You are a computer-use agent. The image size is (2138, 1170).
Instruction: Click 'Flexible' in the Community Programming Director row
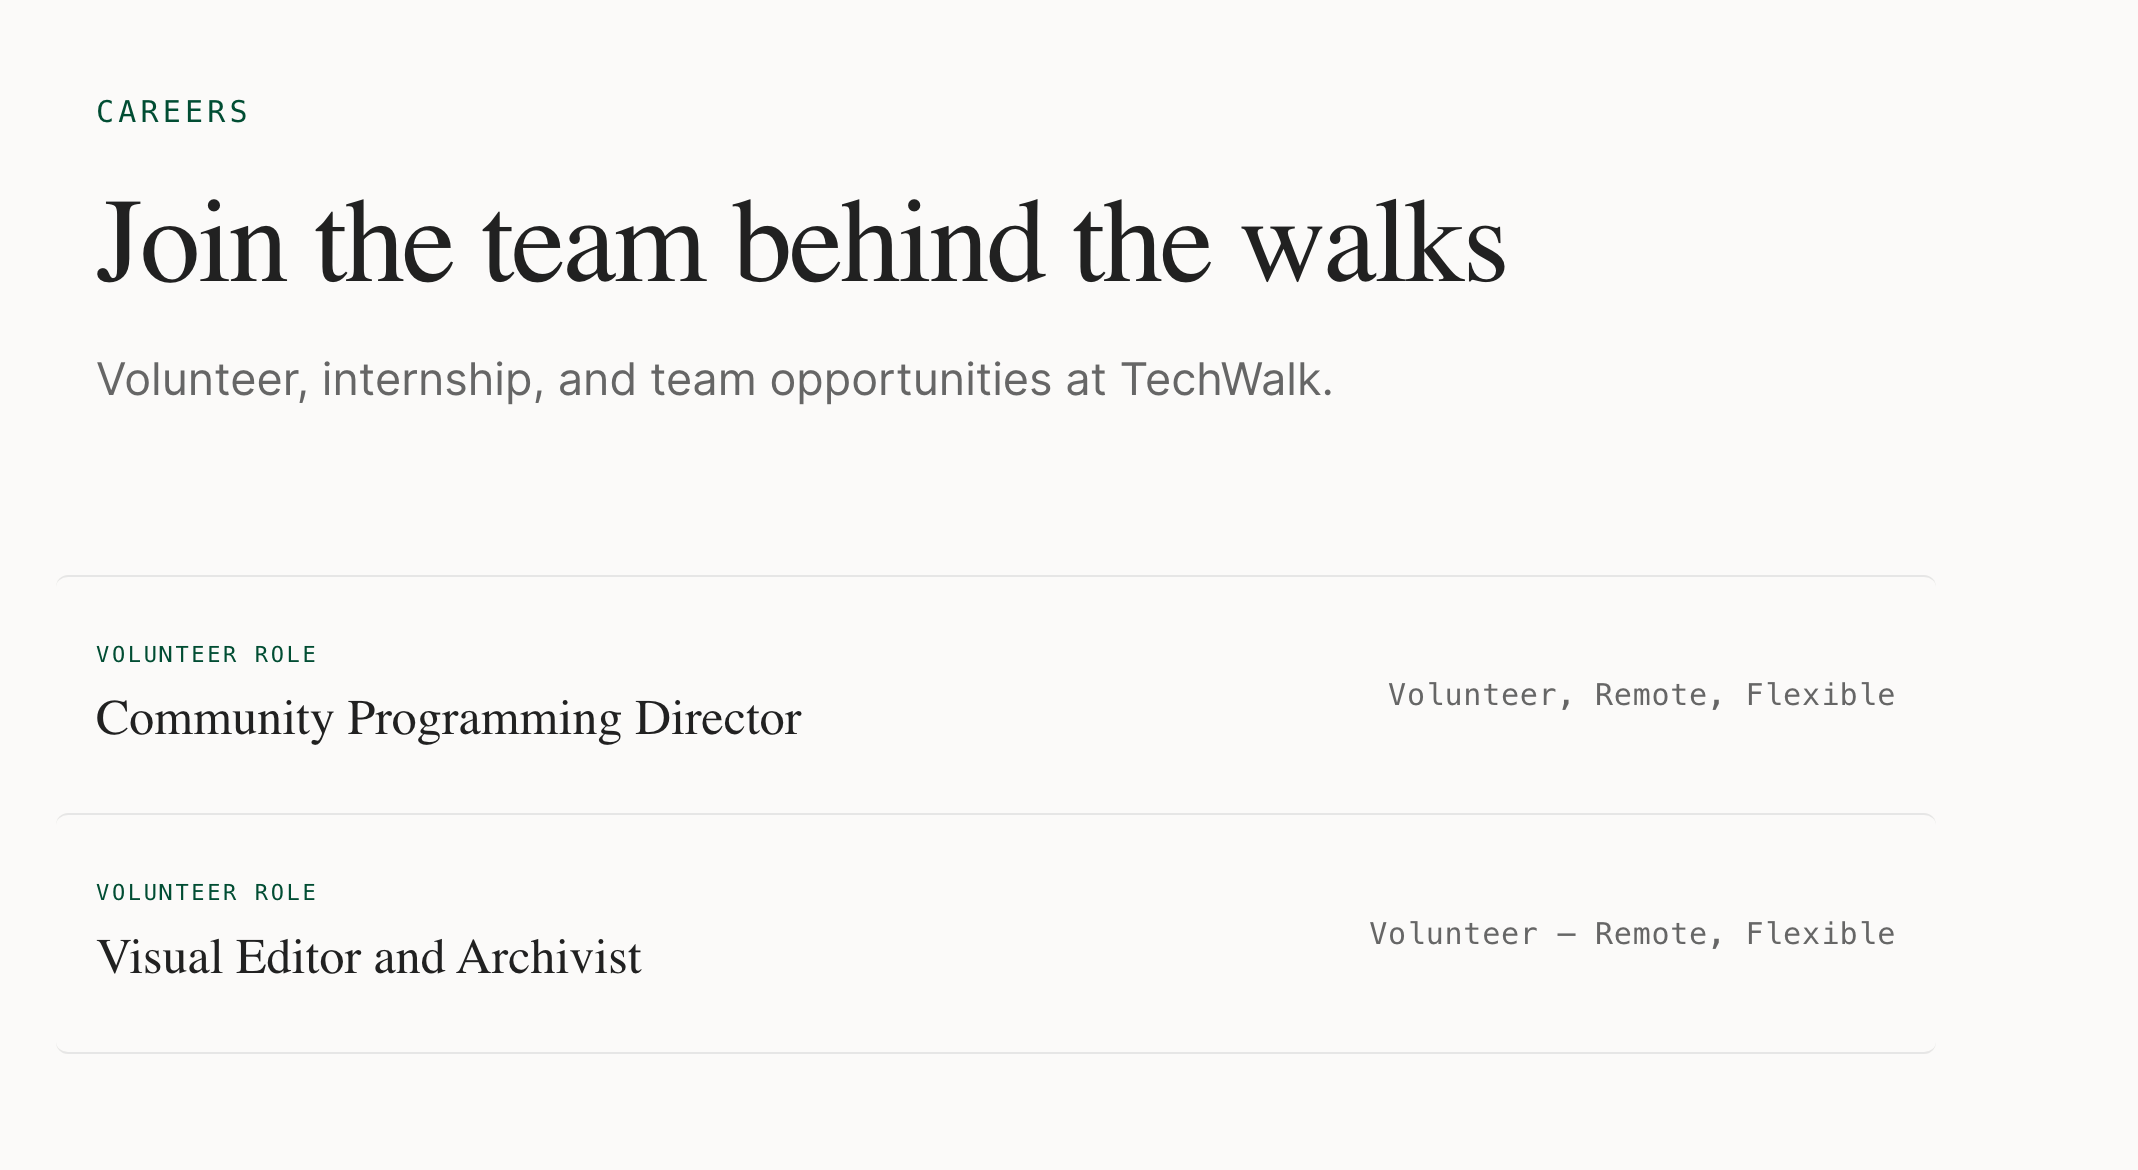(1820, 695)
